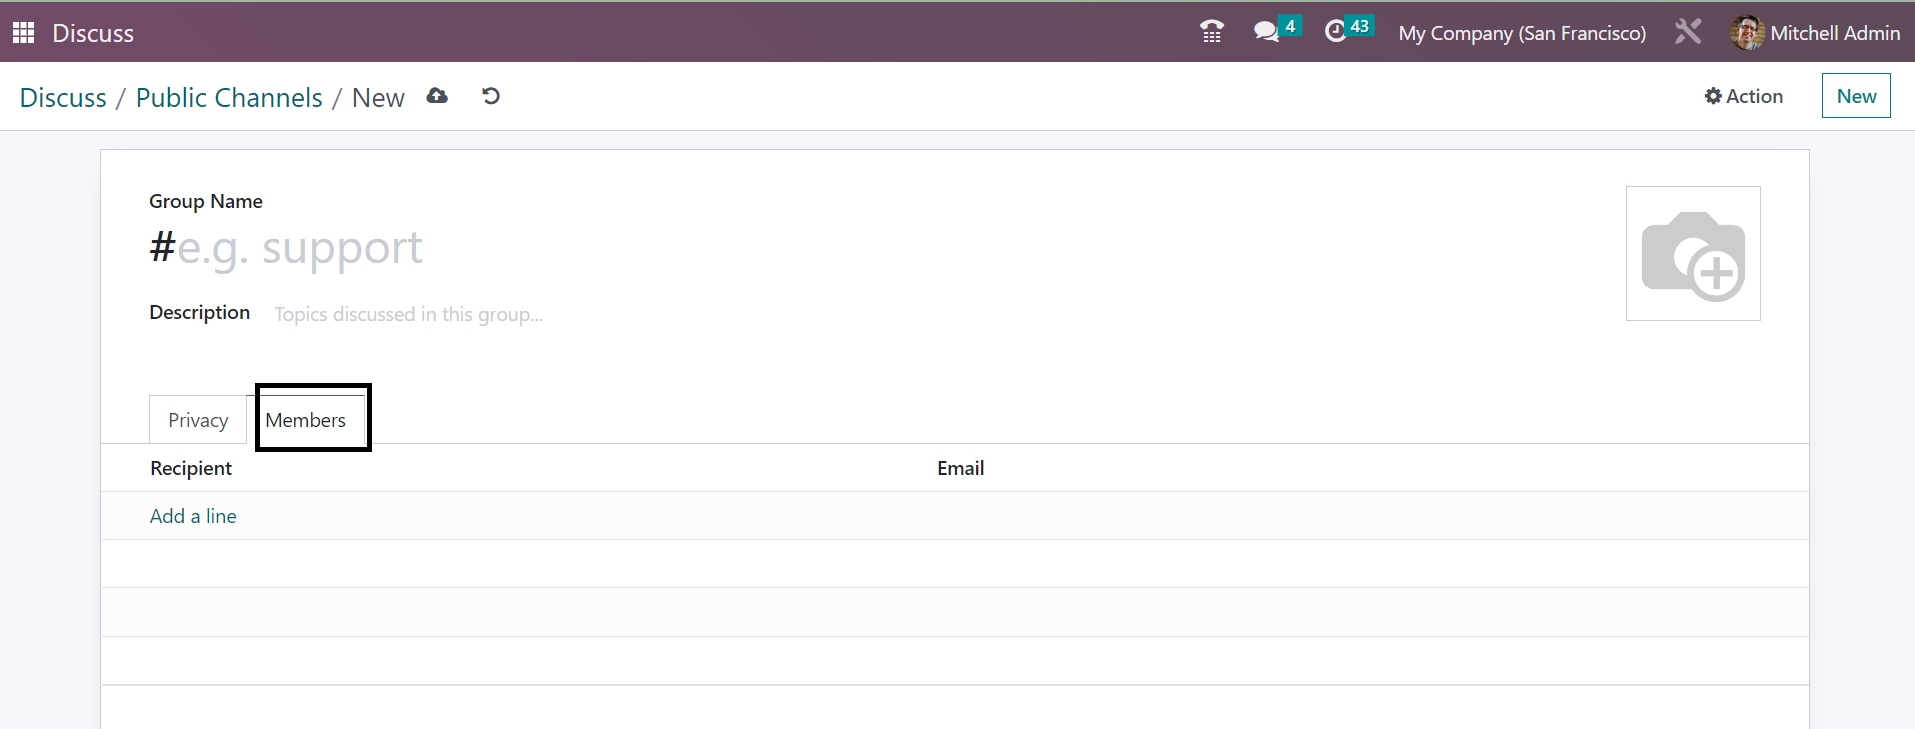The height and width of the screenshot is (729, 1915).
Task: Show activities via the clock icon
Action: (x=1336, y=32)
